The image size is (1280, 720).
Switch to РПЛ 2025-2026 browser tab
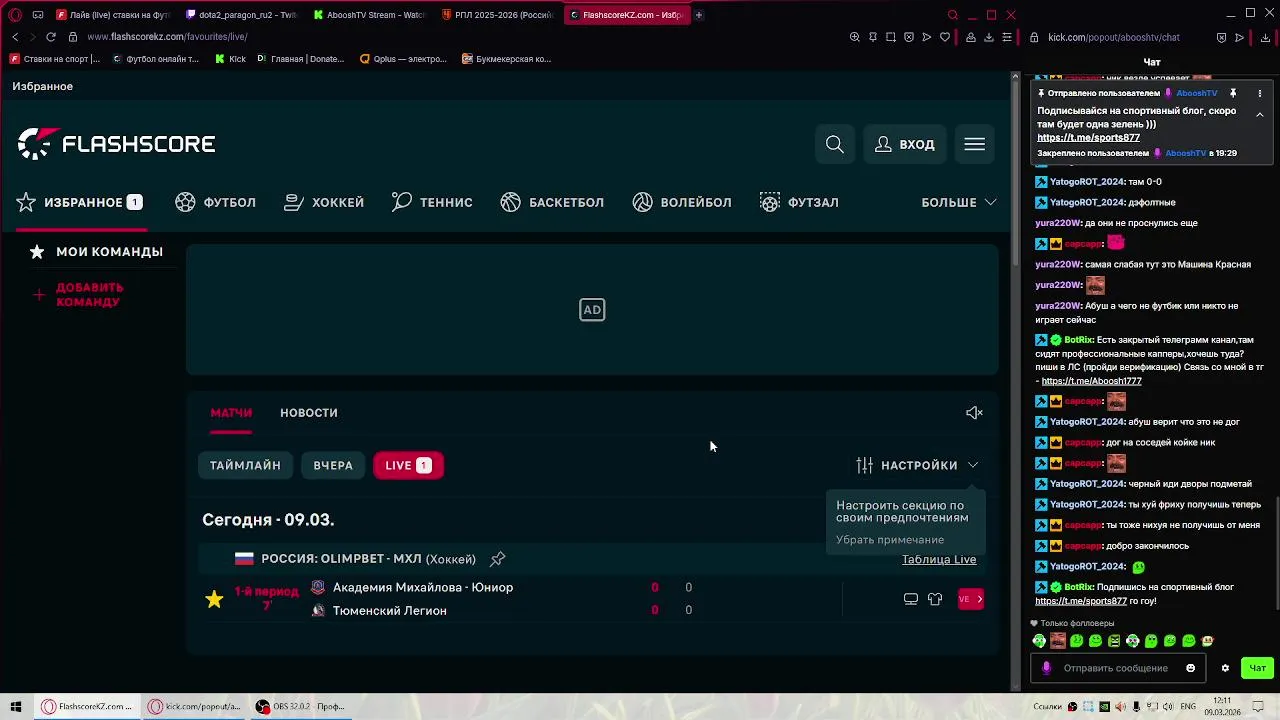(x=498, y=15)
